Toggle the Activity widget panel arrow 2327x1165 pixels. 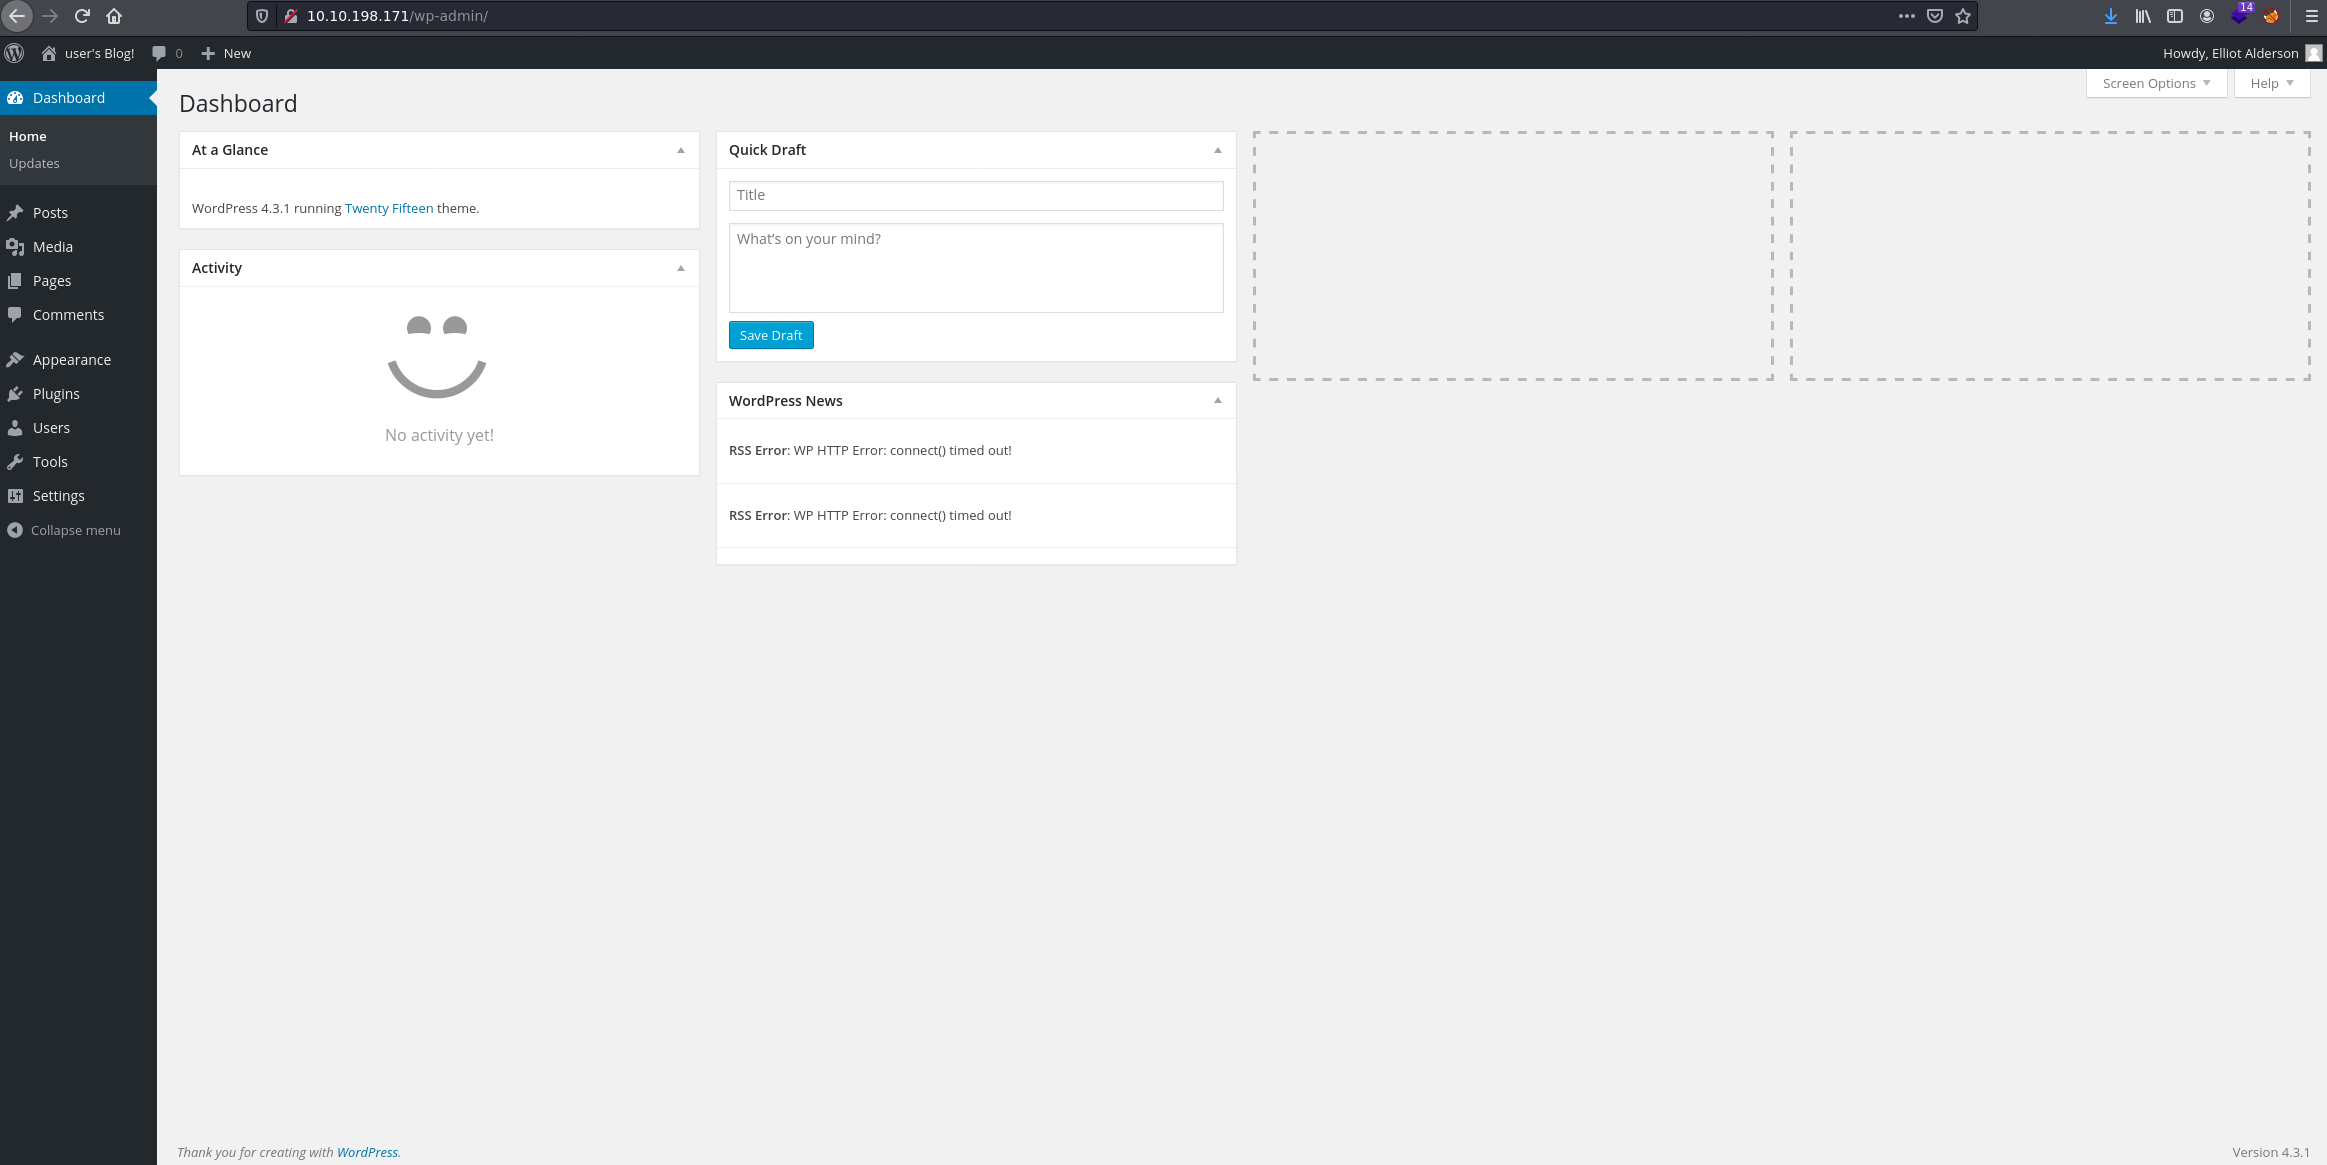point(681,268)
